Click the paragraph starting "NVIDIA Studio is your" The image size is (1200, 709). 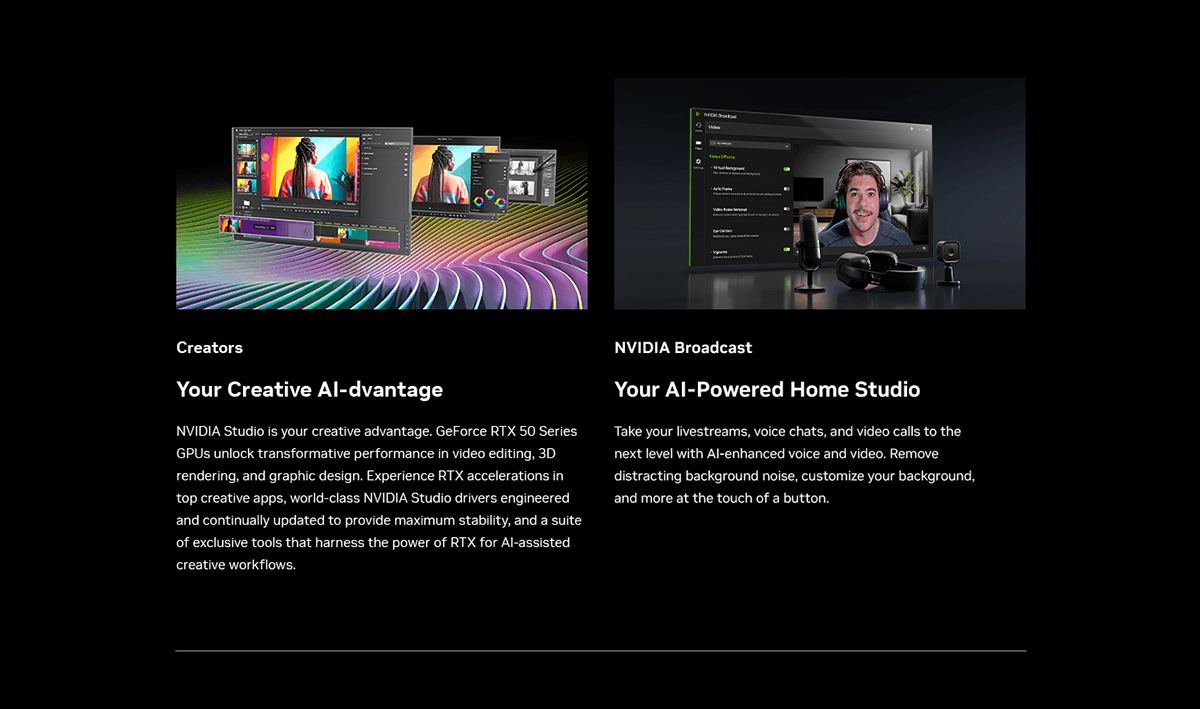(x=379, y=498)
